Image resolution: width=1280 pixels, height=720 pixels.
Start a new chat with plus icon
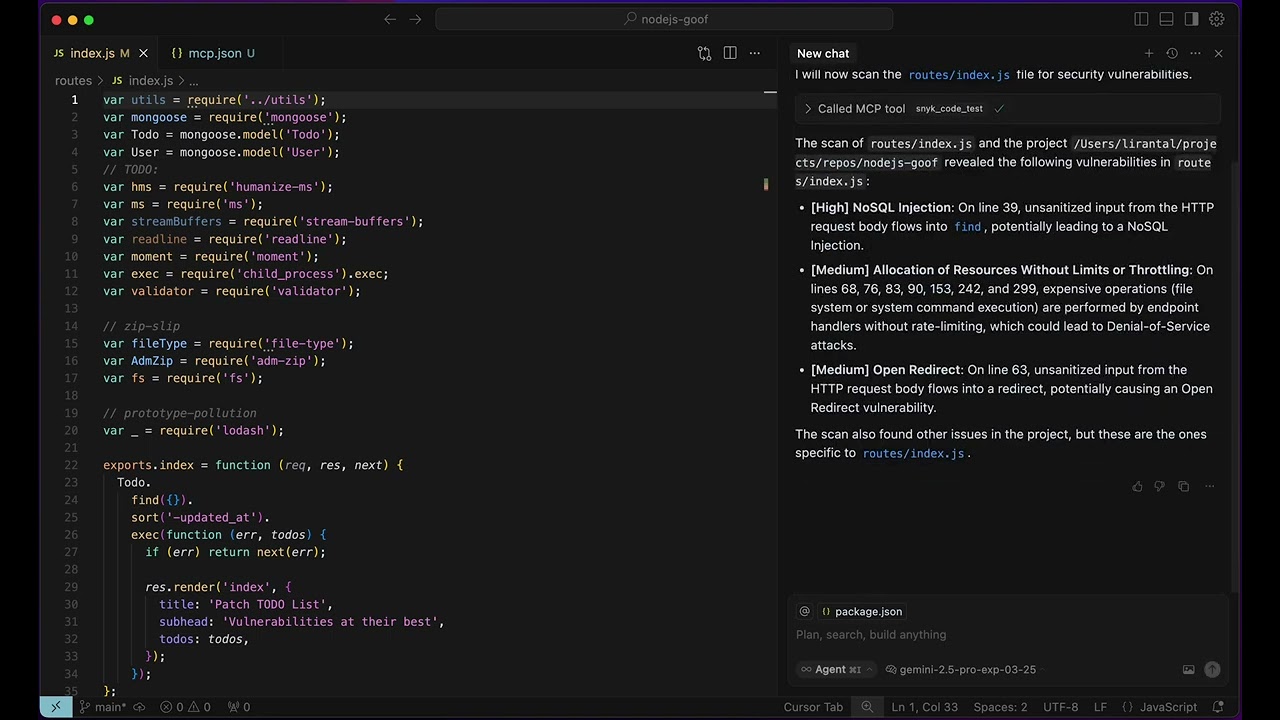click(x=1149, y=53)
